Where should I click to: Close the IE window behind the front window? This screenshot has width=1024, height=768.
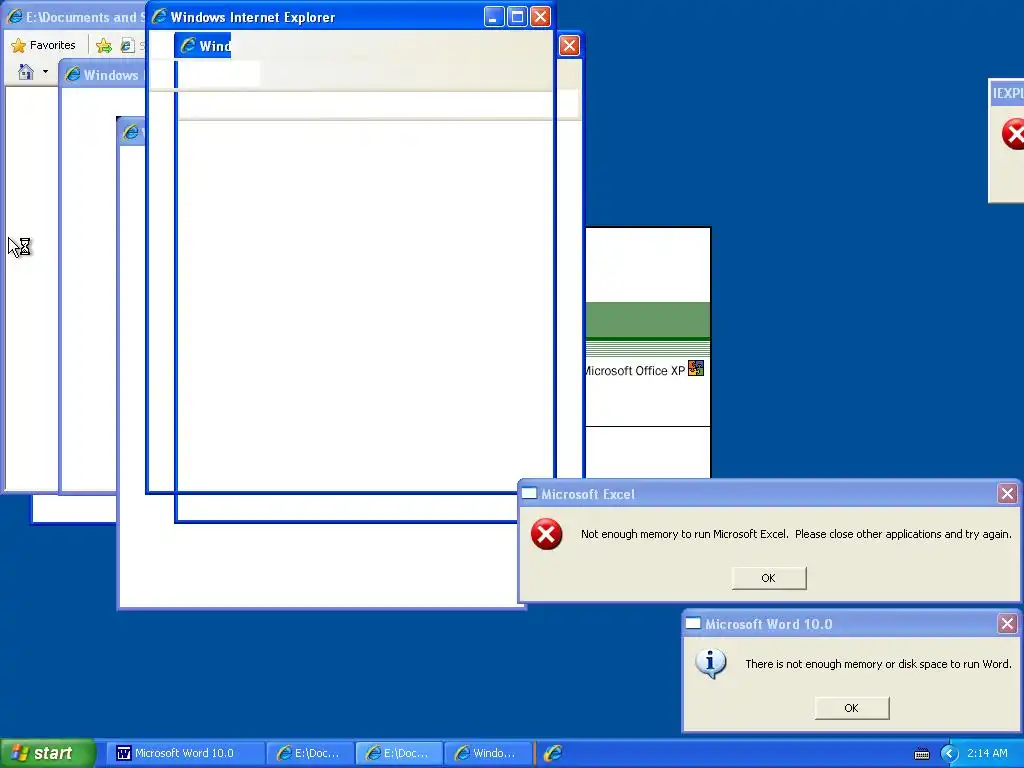[569, 46]
